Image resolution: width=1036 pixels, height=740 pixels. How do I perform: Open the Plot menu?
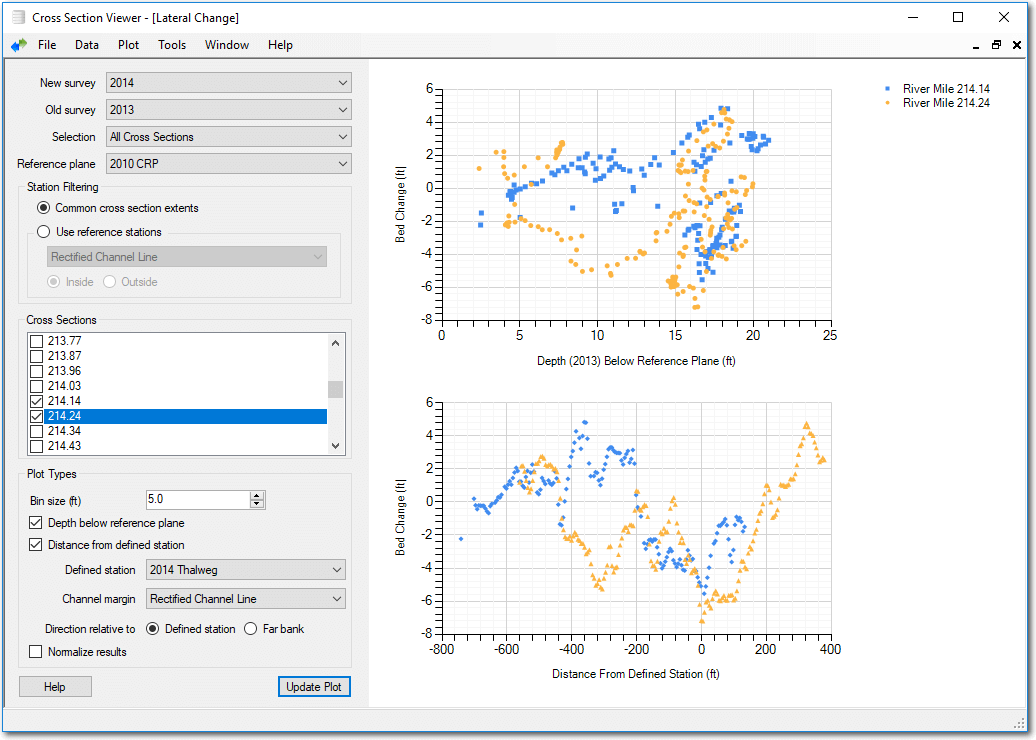[x=128, y=45]
